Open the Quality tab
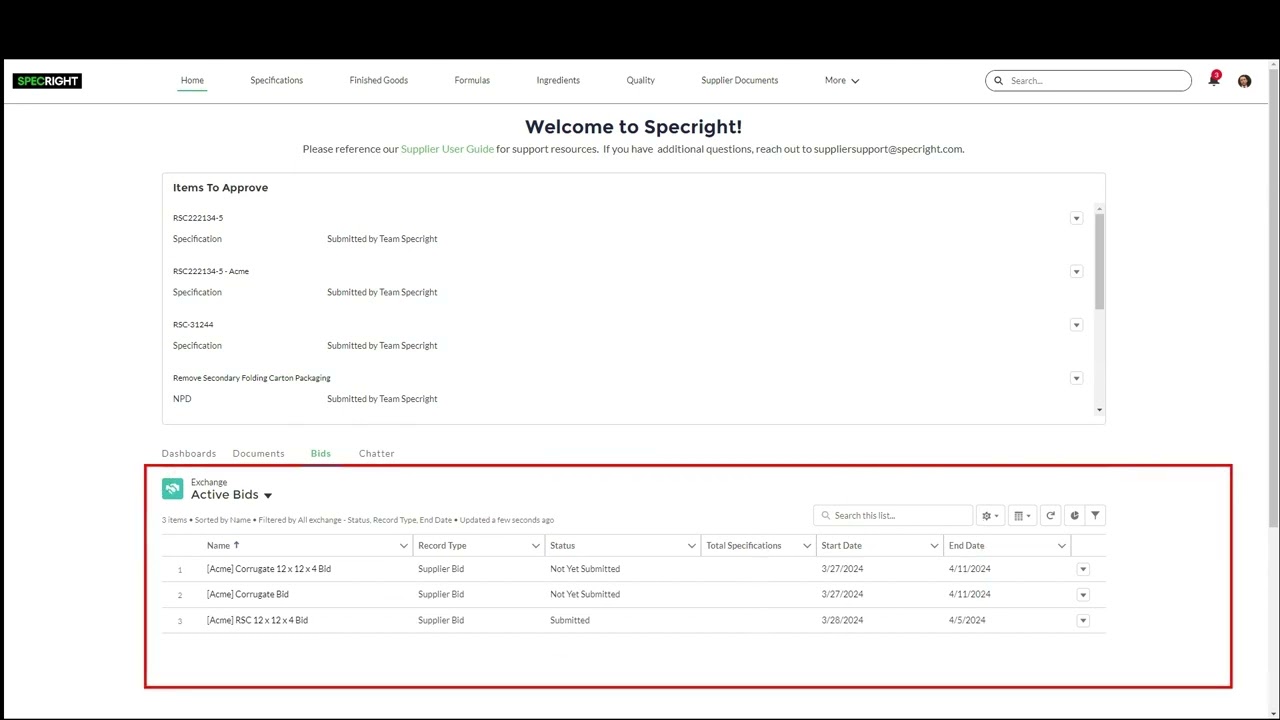Screen dimensions: 1280x720 (x=640, y=80)
